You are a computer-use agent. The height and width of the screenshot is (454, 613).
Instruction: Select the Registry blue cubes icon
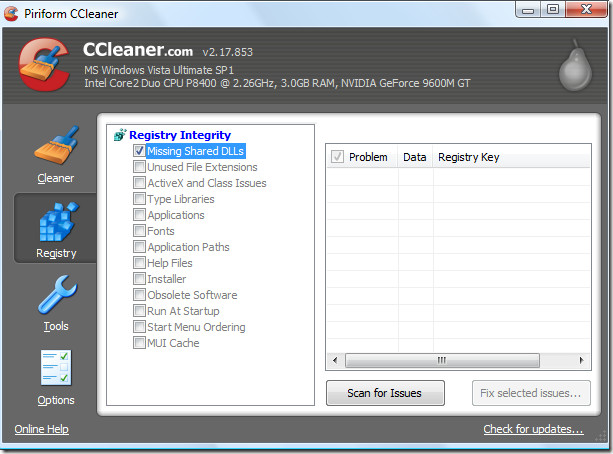coord(59,221)
